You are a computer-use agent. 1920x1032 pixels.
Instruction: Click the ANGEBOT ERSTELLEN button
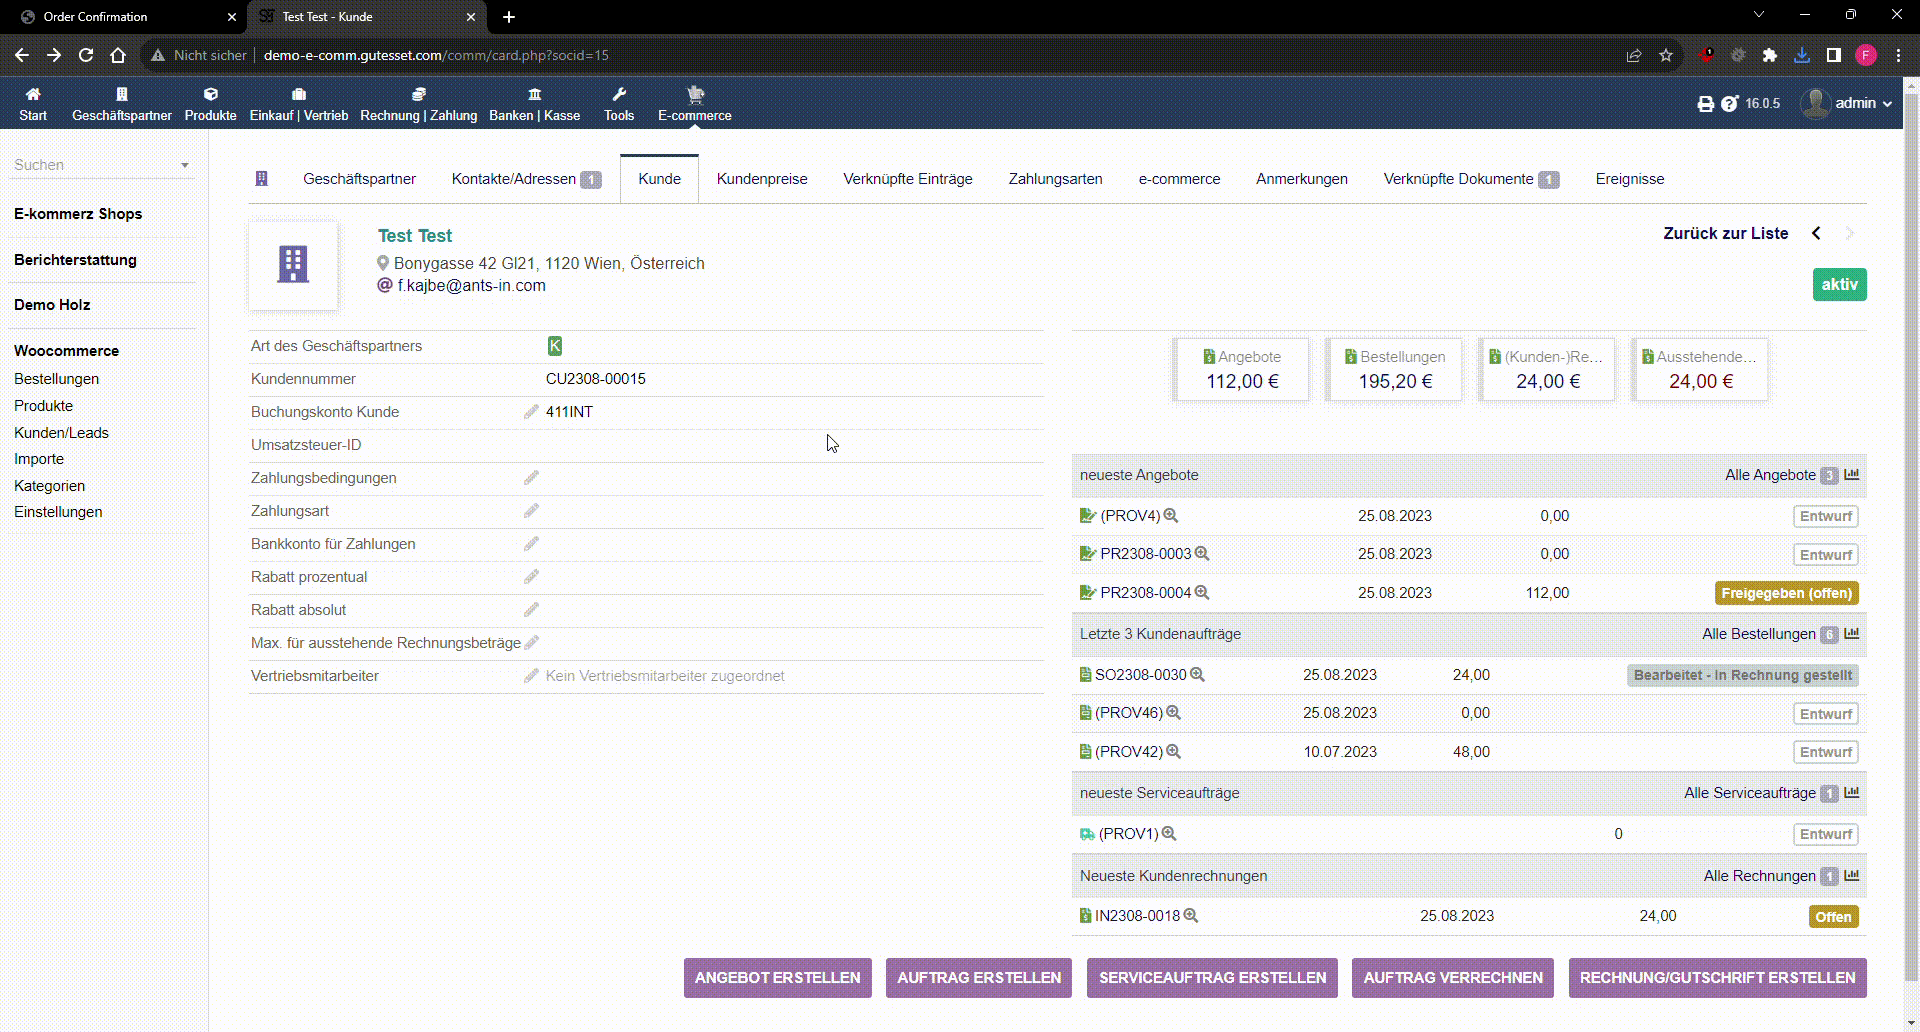(x=778, y=978)
